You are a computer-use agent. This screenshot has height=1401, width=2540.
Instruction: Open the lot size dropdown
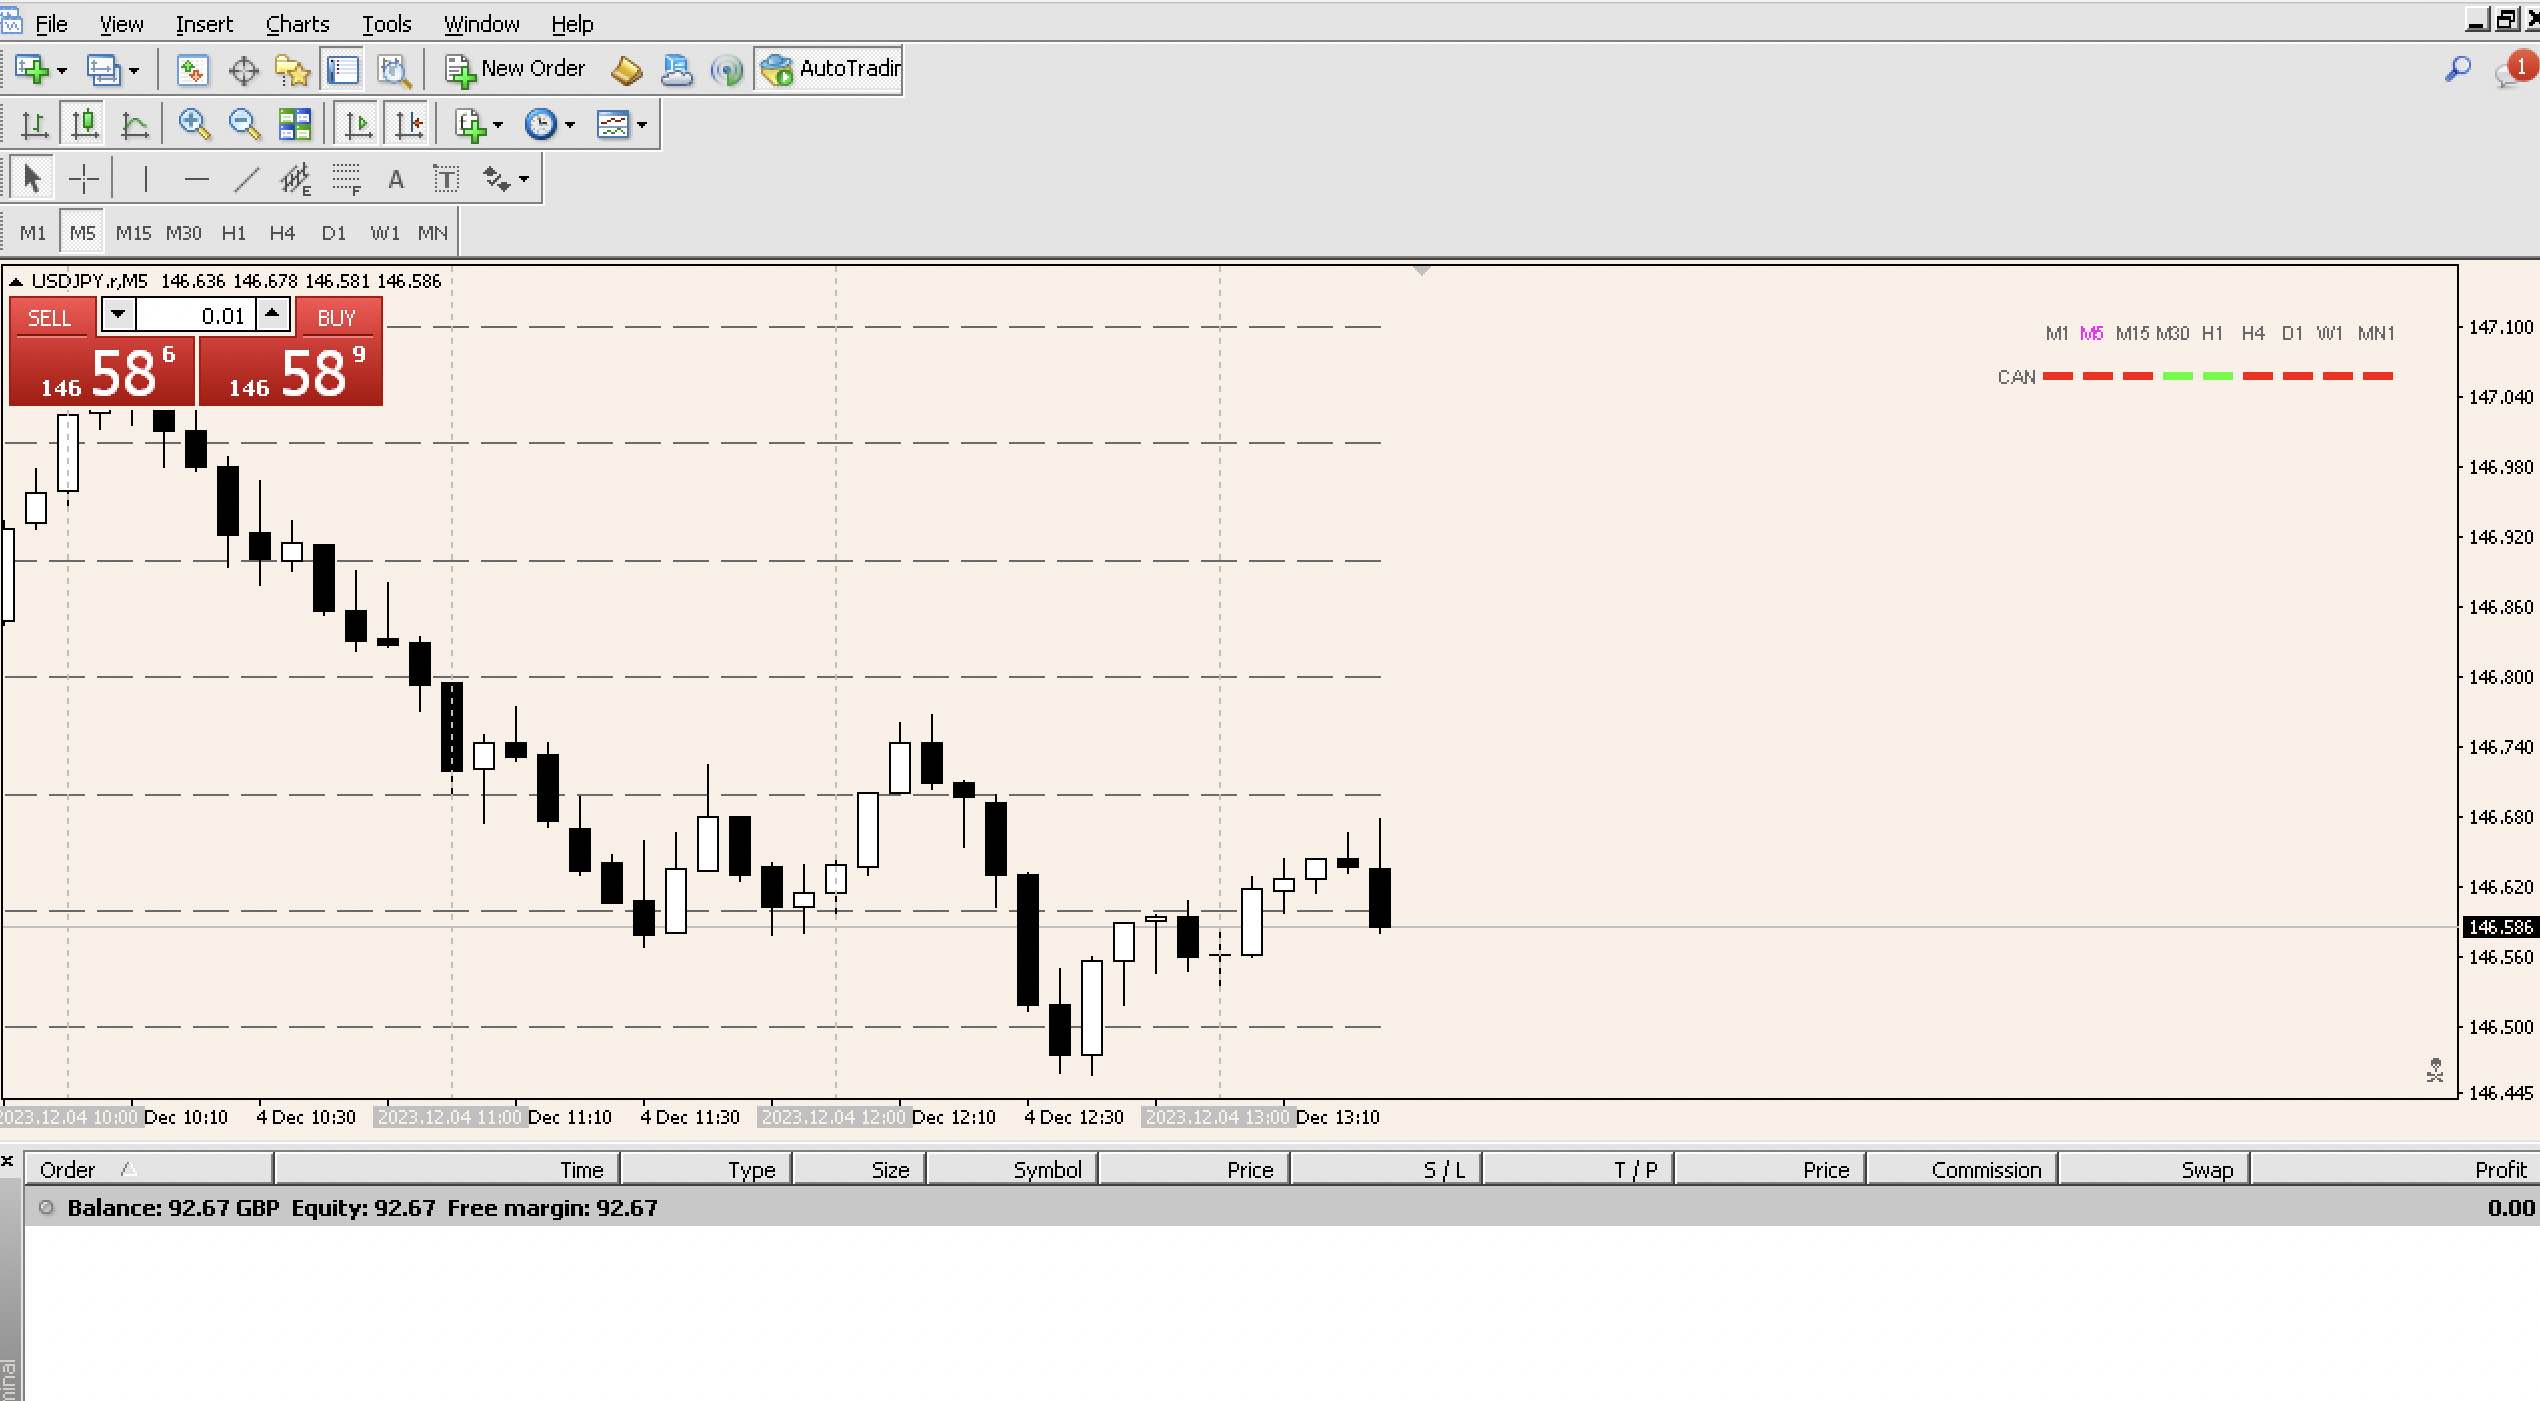118,314
